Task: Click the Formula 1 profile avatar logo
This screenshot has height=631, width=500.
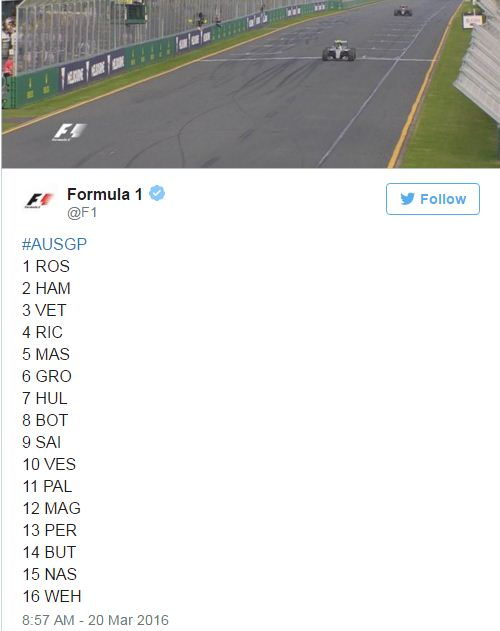Action: (40, 200)
